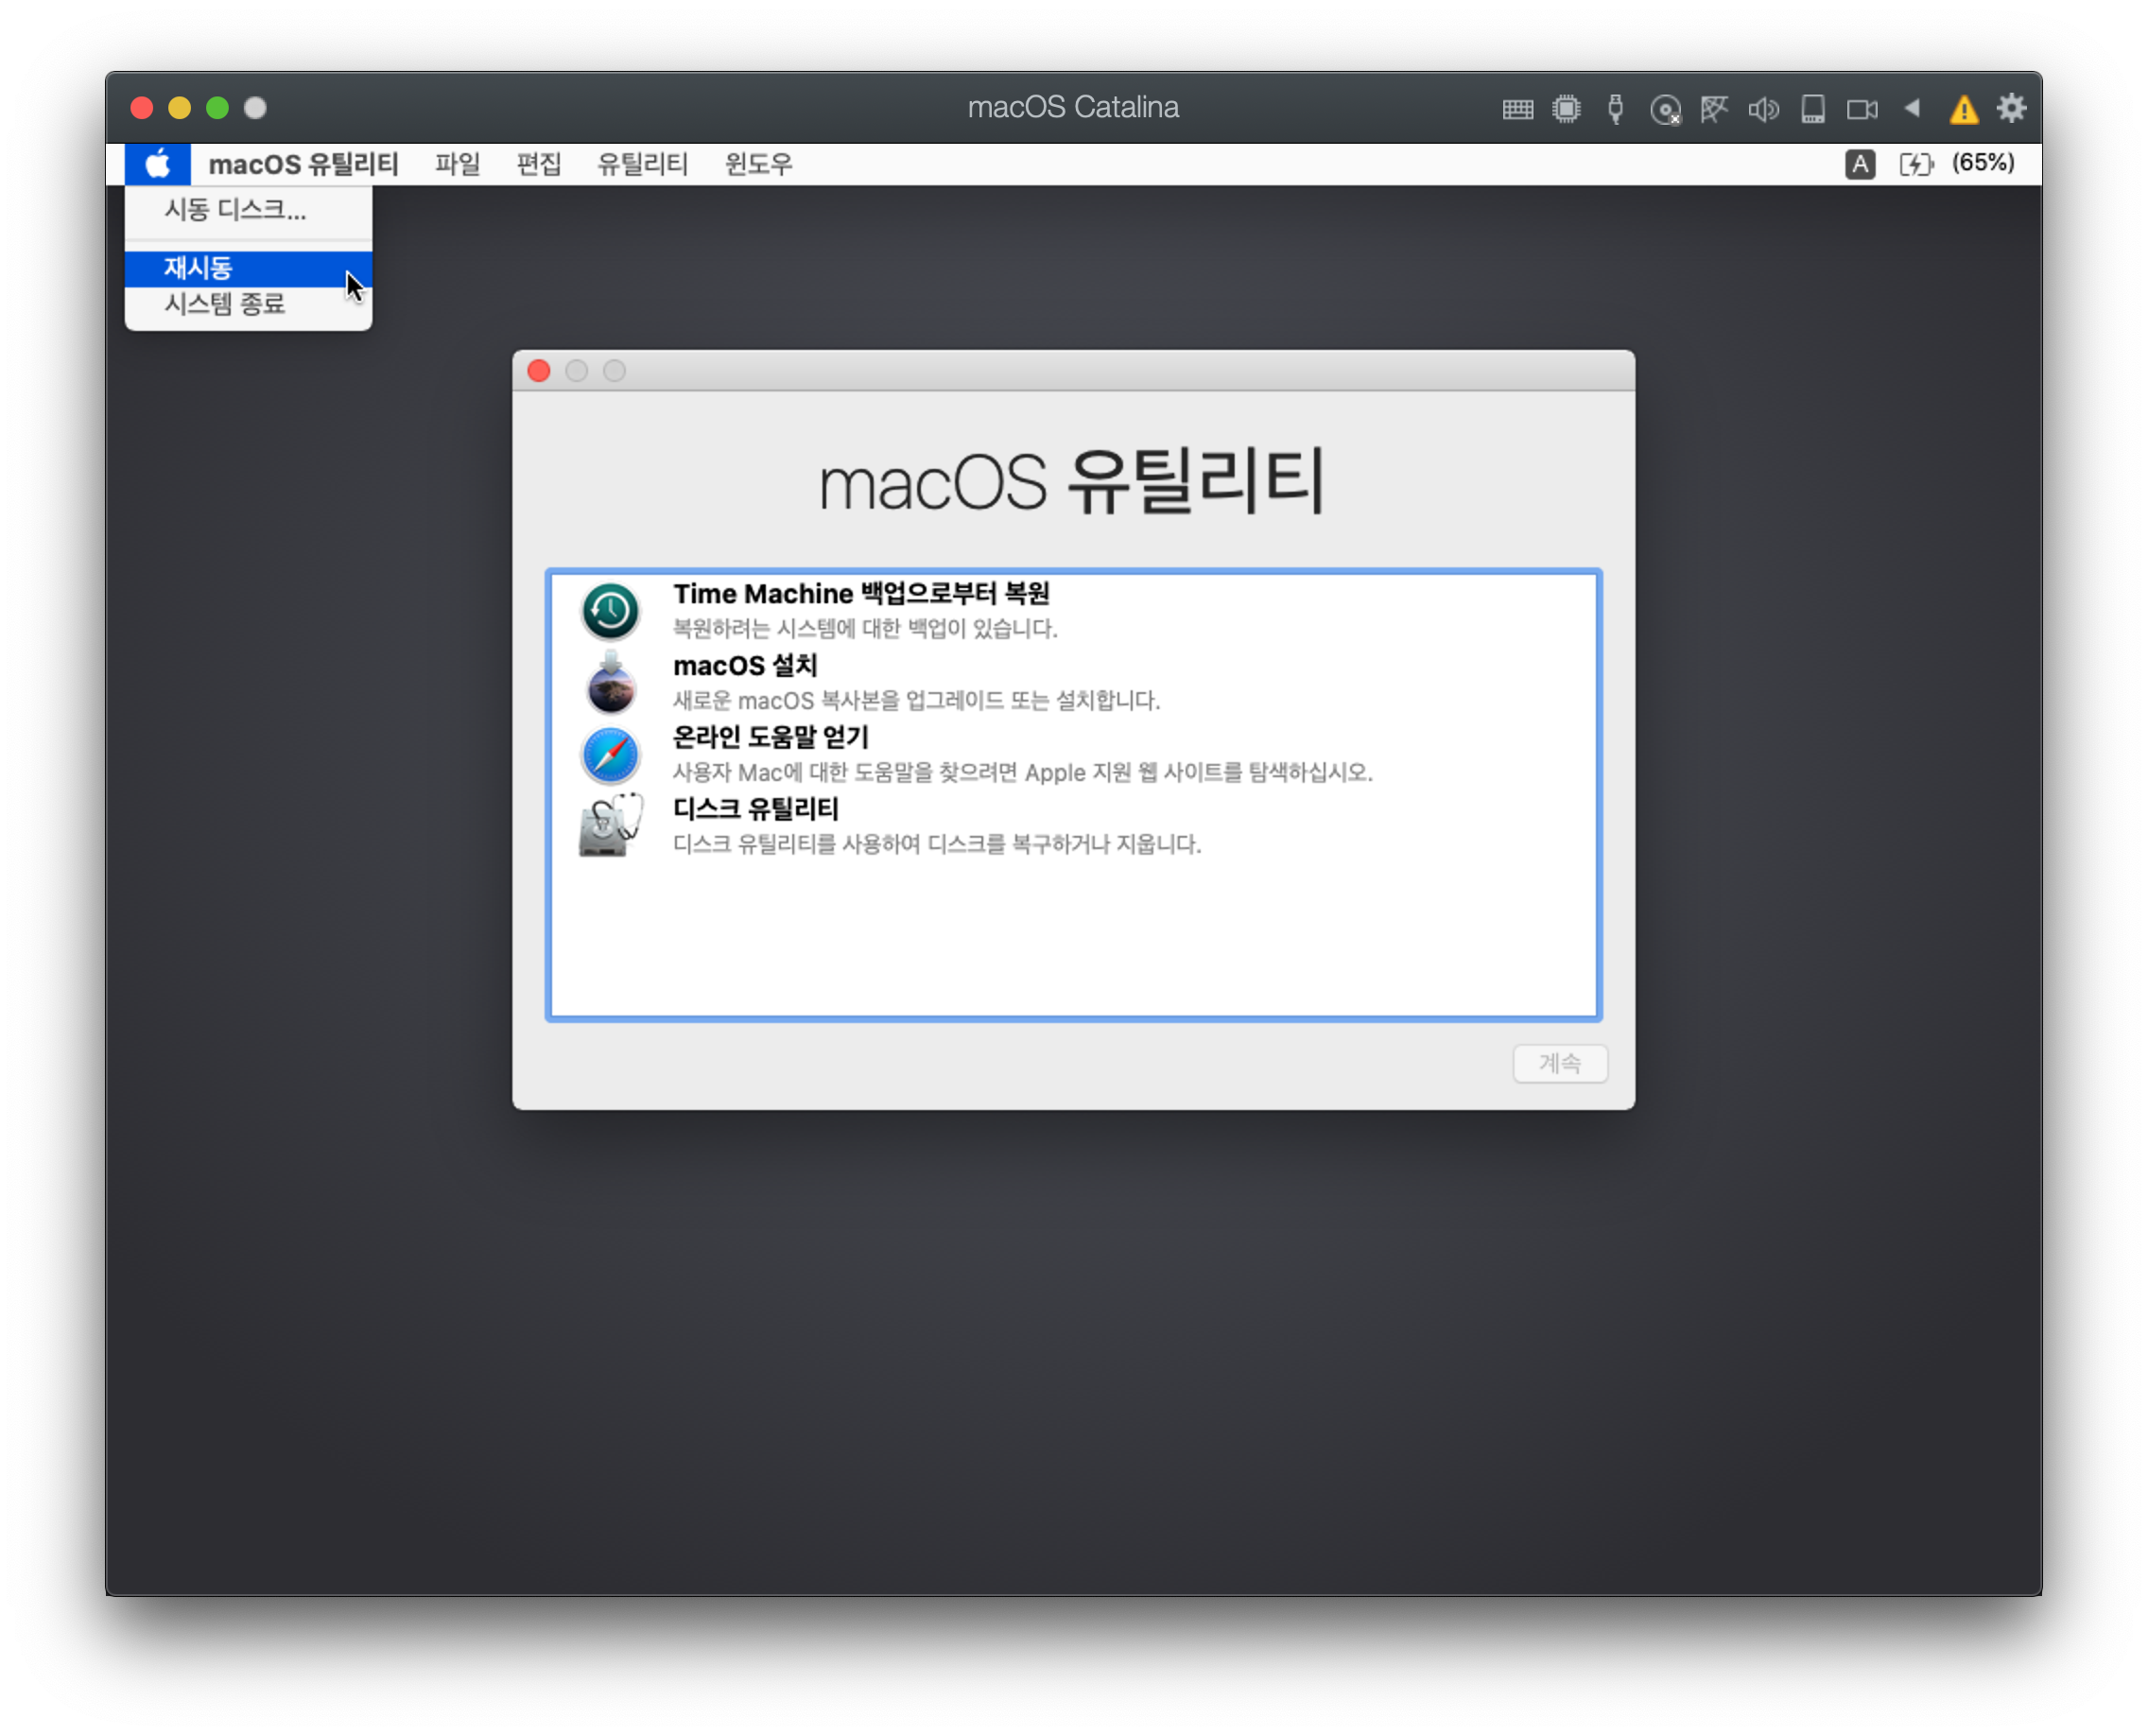
Task: Click the spider web network icon in the VM toolbar
Action: (x=1714, y=108)
